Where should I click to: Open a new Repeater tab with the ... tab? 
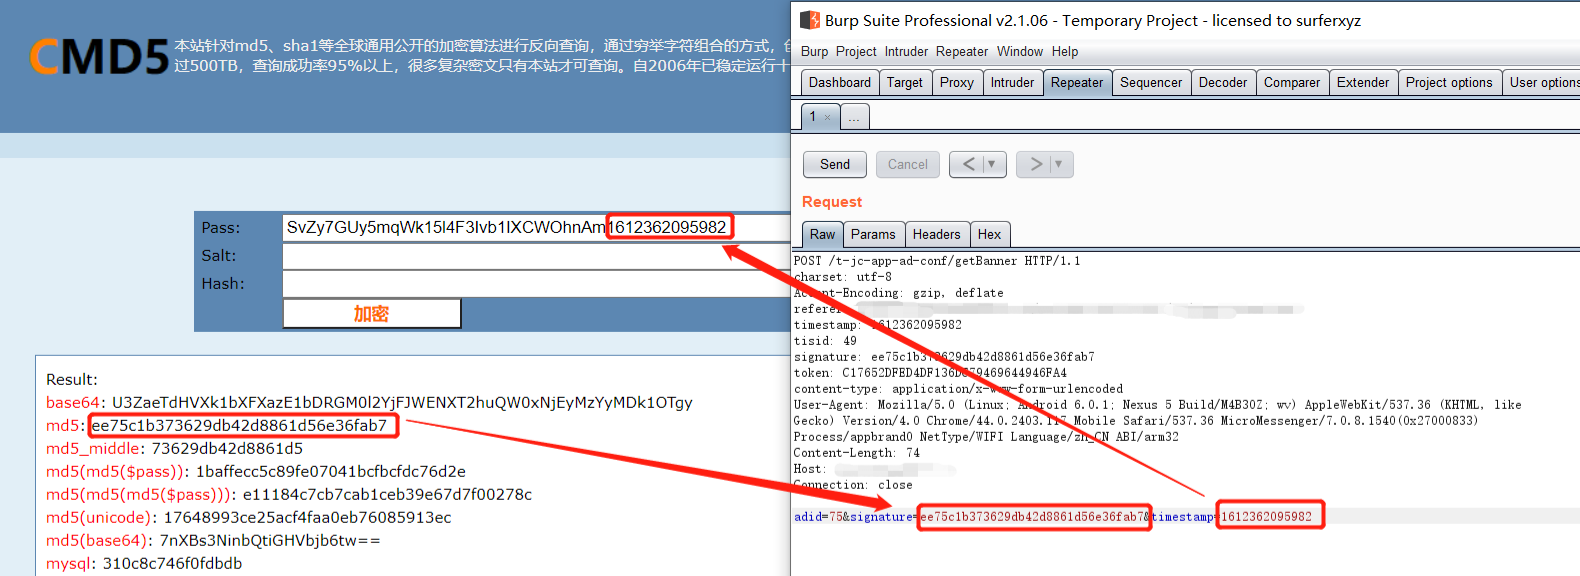(854, 117)
